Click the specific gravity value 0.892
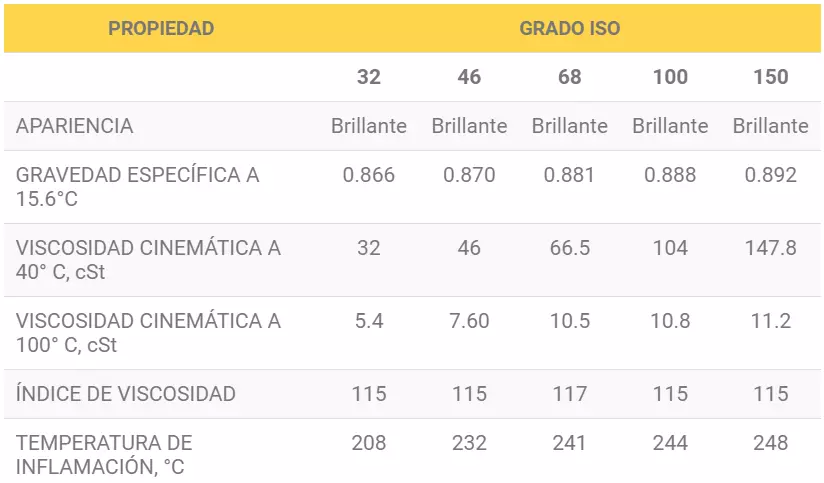 (770, 175)
